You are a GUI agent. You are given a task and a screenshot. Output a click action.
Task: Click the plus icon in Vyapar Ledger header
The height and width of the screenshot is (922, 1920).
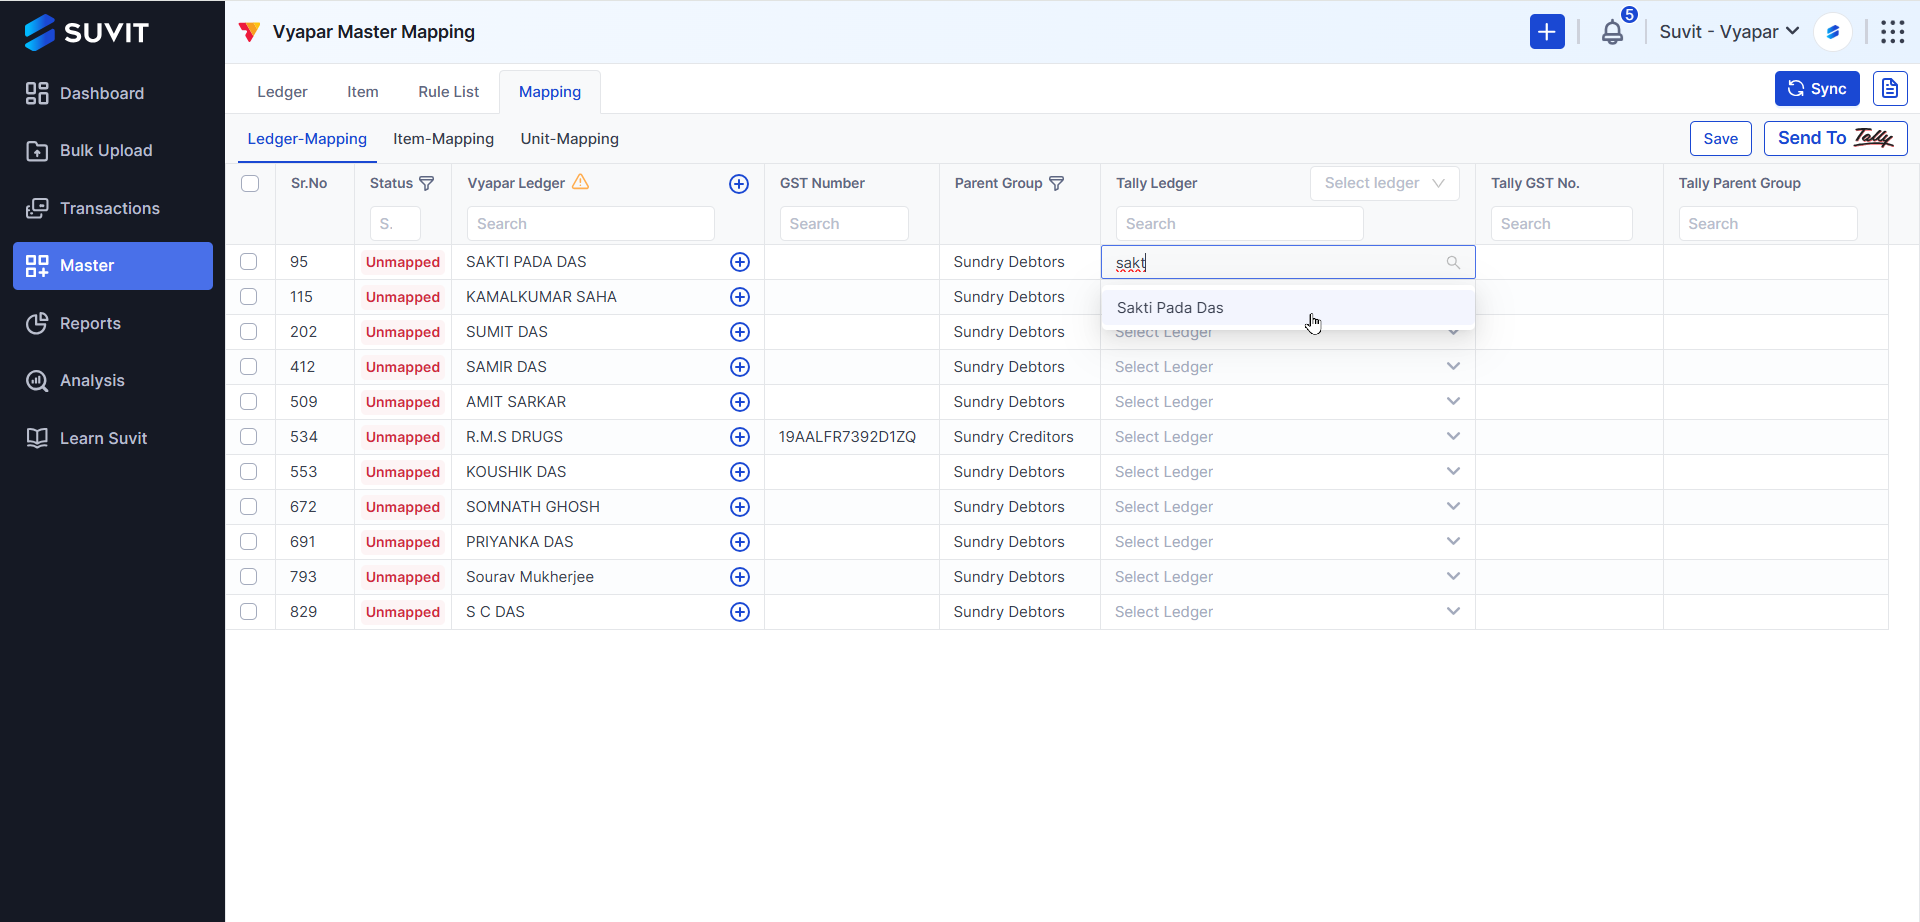(x=739, y=184)
